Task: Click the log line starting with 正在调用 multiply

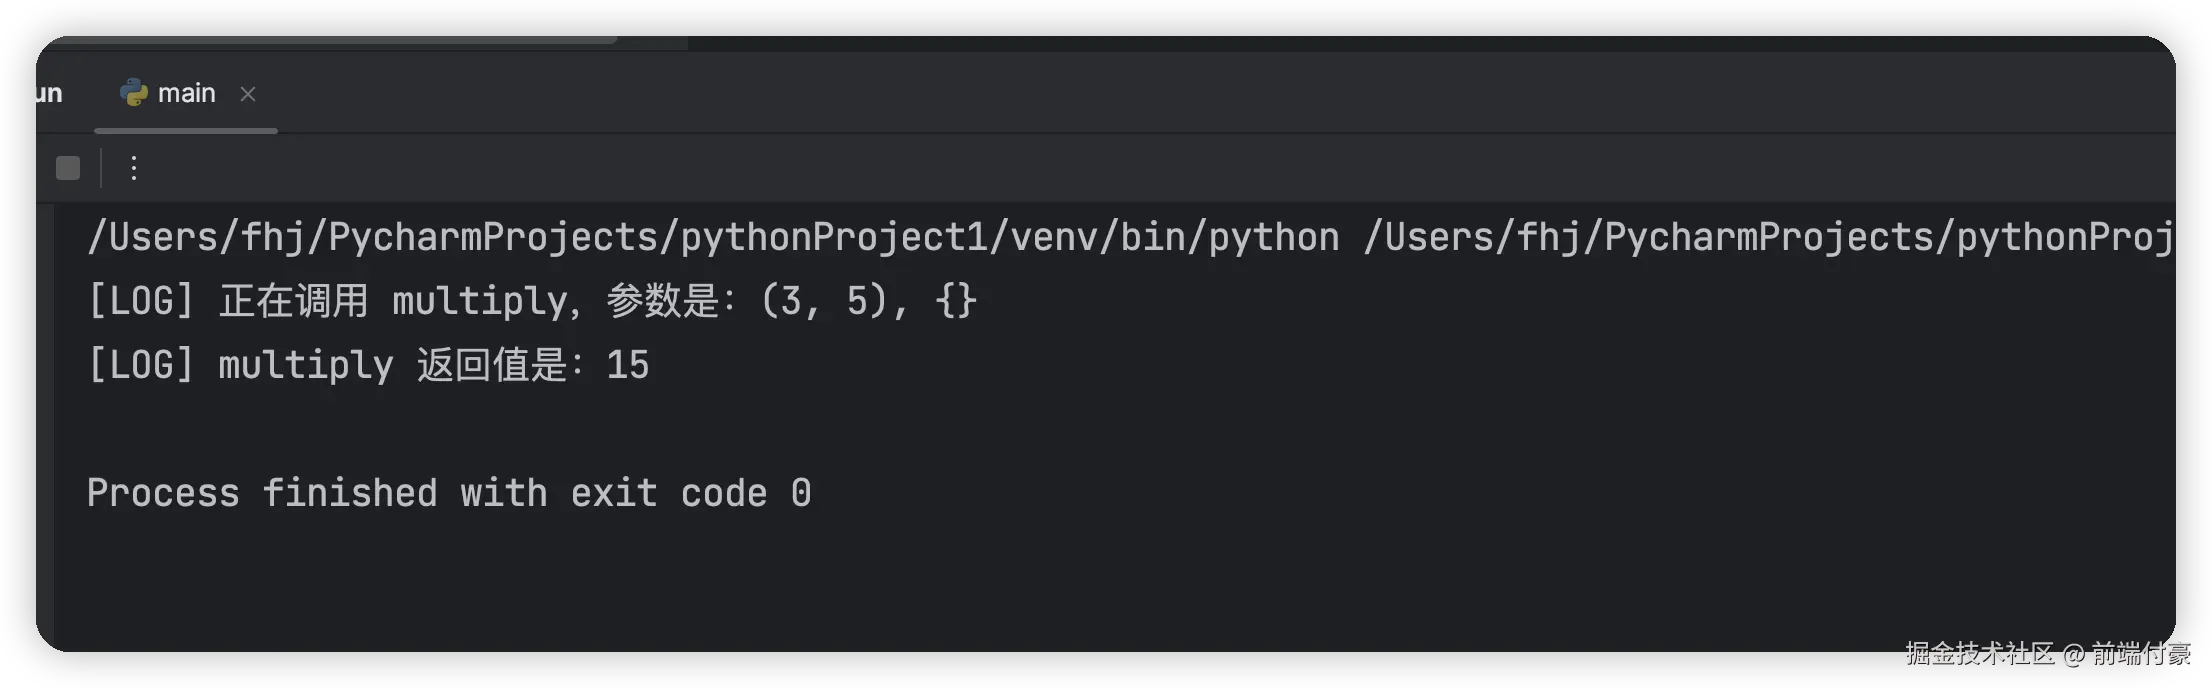Action: [532, 301]
